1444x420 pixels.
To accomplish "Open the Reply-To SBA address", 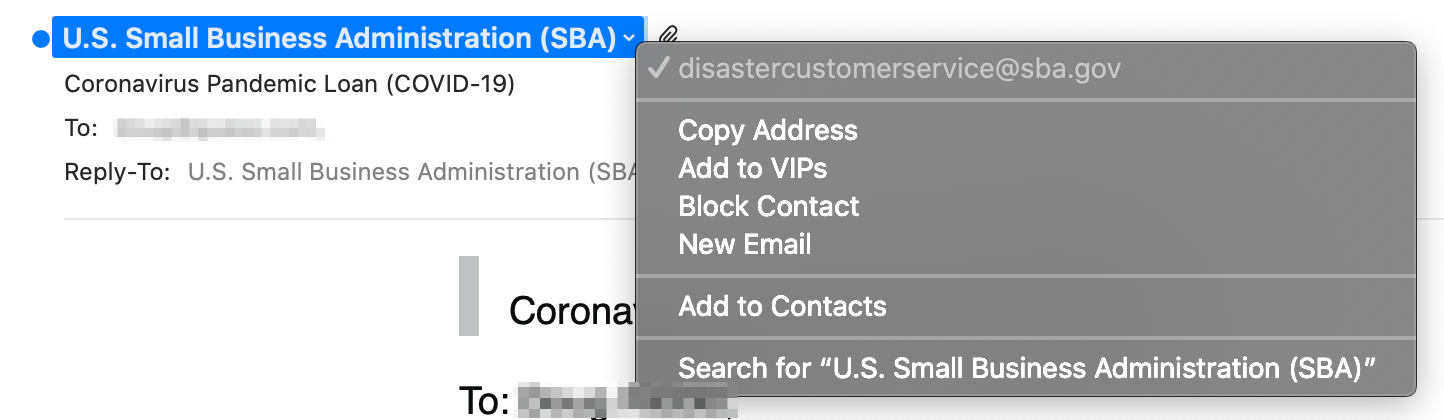I will click(412, 172).
